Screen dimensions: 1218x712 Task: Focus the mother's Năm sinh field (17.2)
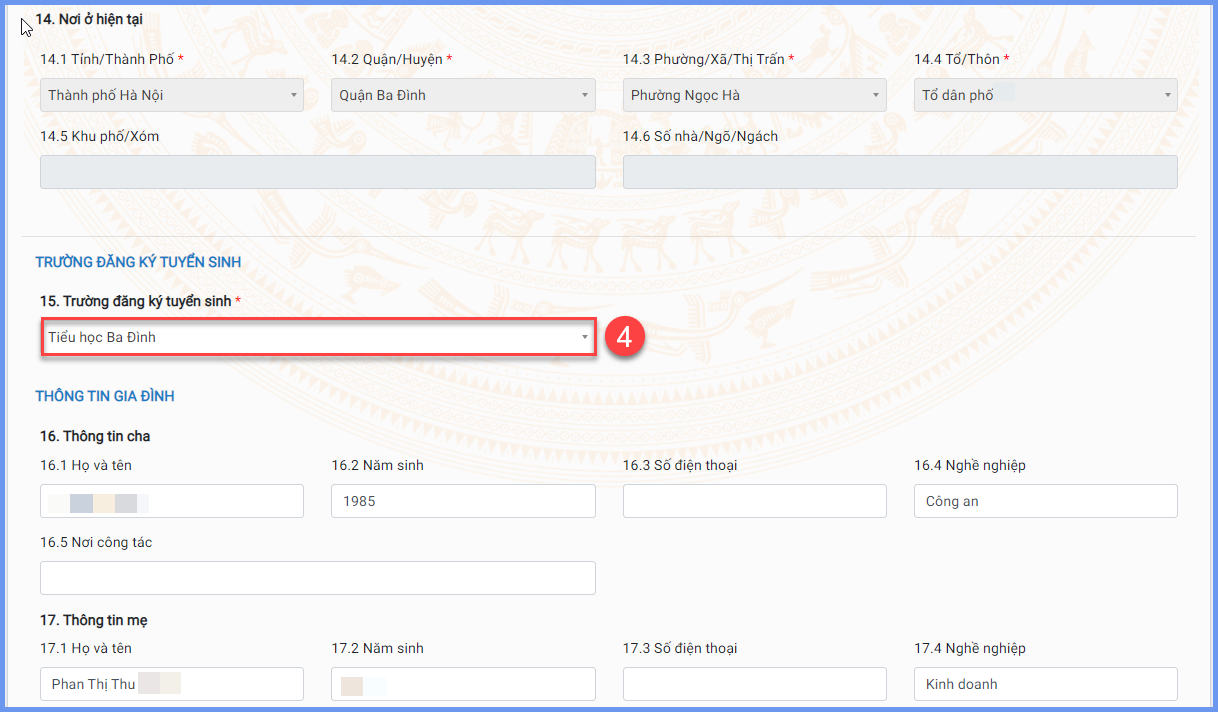point(463,684)
